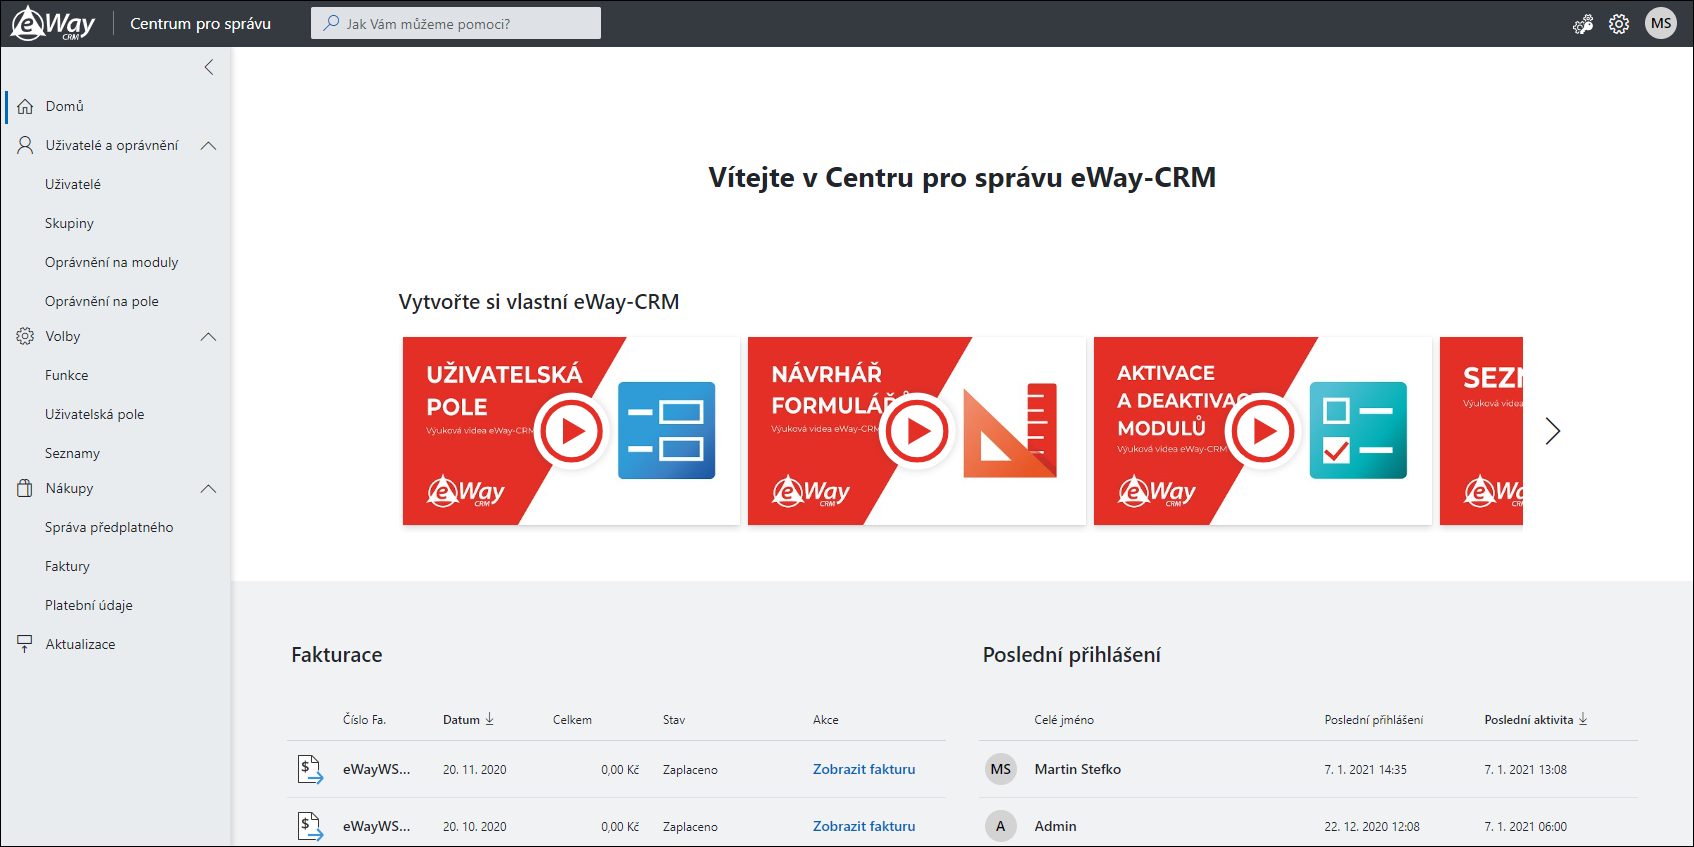Click the invoice icon for 20. 11. 2020
1694x847 pixels.
(310, 769)
